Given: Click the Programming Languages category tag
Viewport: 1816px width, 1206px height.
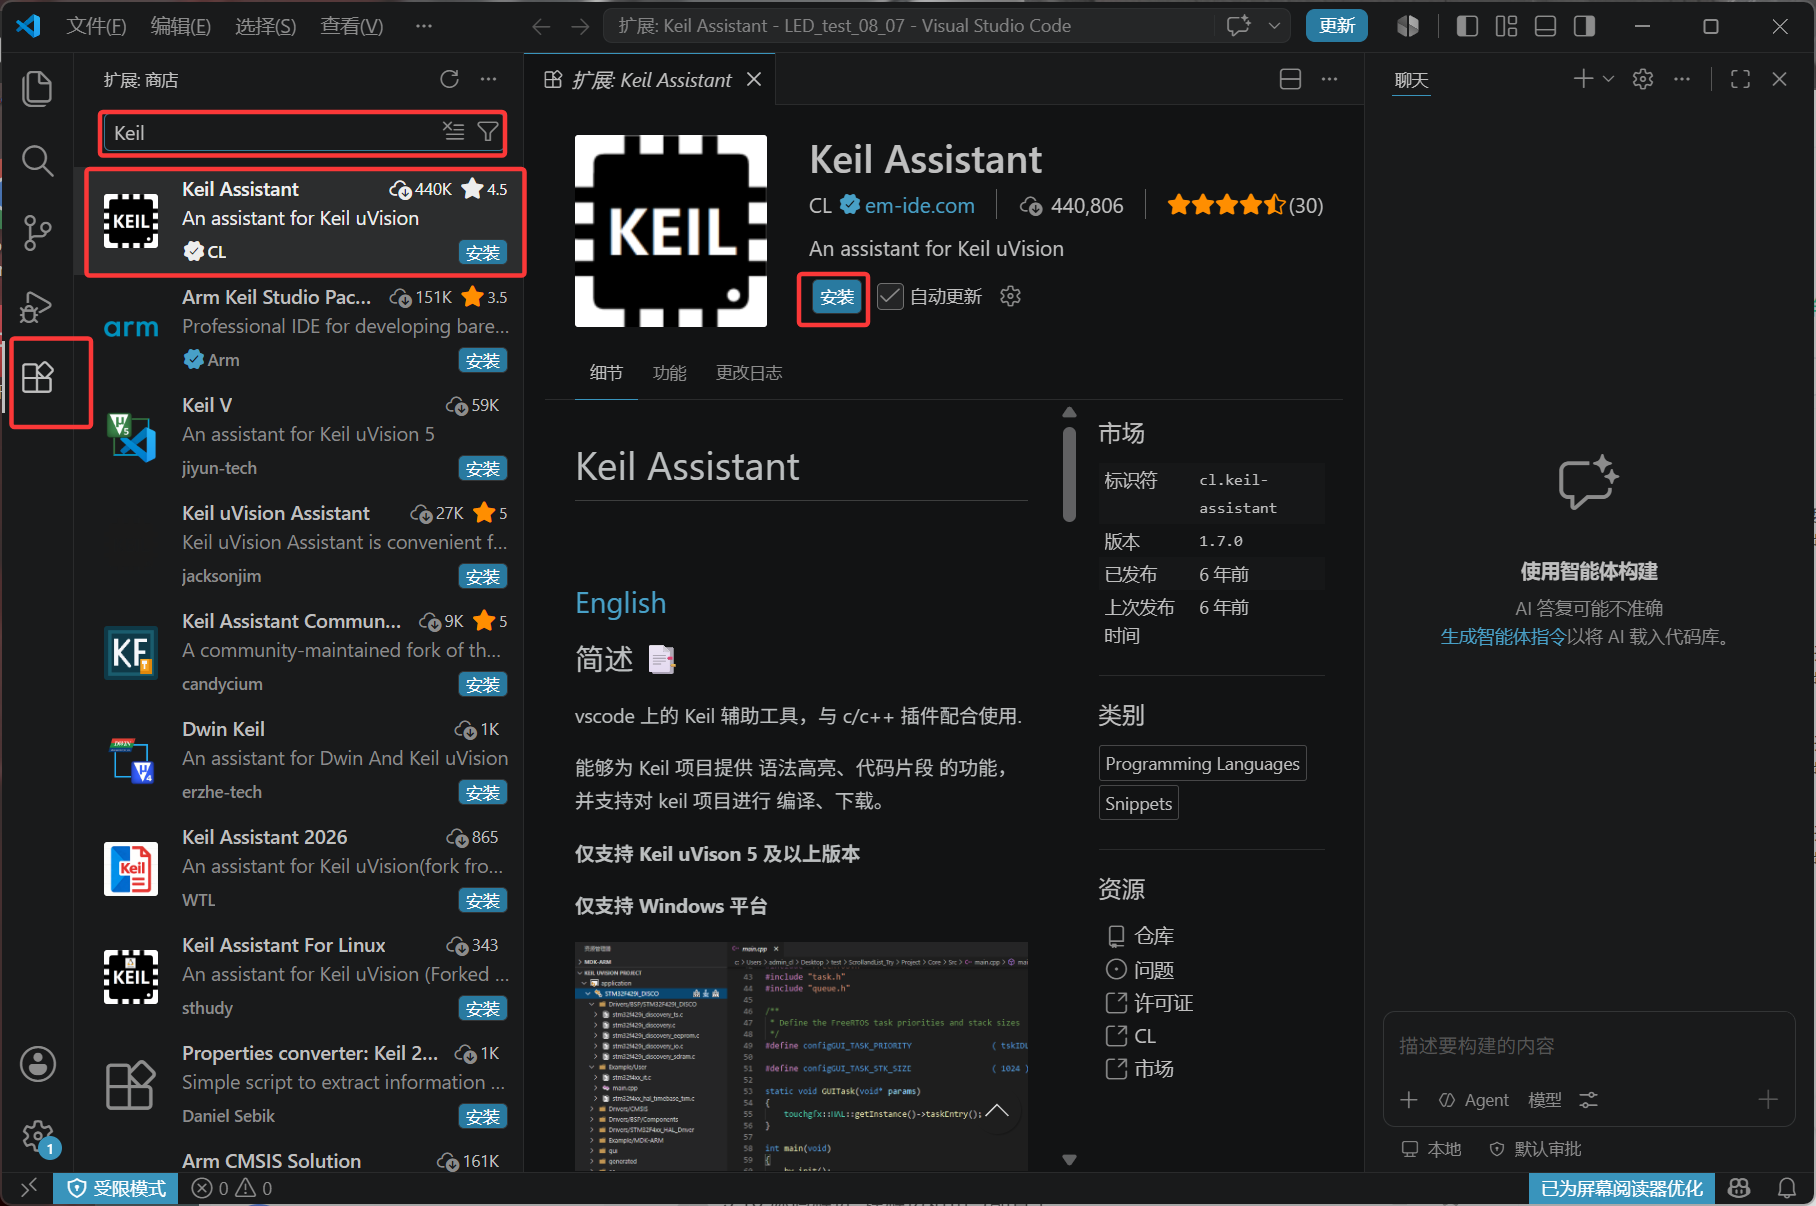Looking at the screenshot, I should click(x=1202, y=764).
